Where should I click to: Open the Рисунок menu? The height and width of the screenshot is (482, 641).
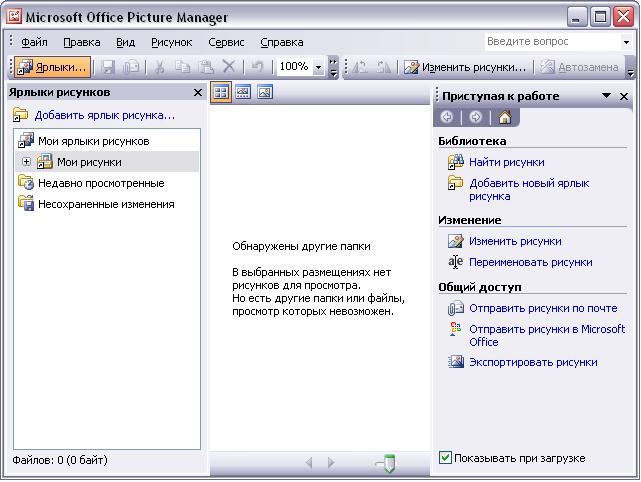point(171,42)
